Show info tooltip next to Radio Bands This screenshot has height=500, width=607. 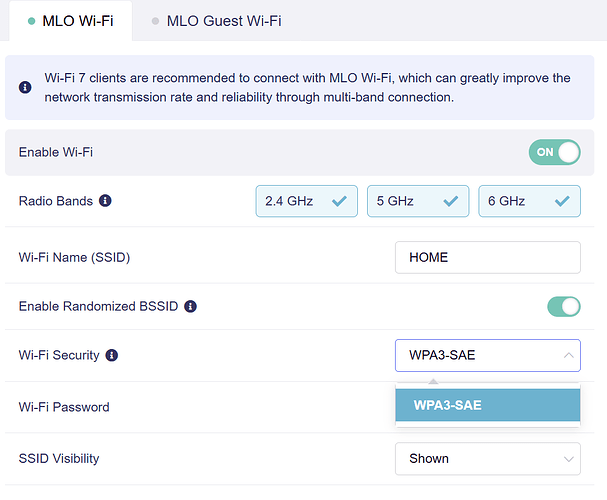click(x=105, y=201)
